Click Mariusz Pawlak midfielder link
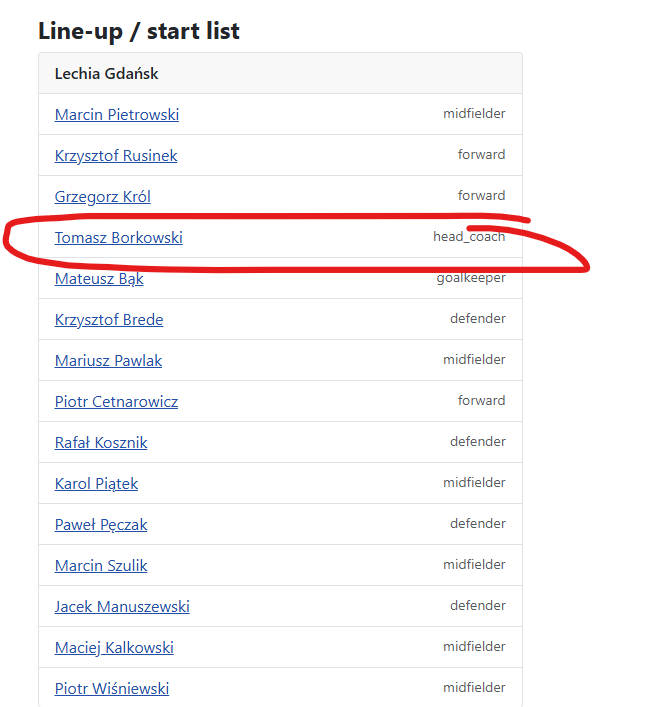Image resolution: width=646 pixels, height=707 pixels. click(108, 361)
